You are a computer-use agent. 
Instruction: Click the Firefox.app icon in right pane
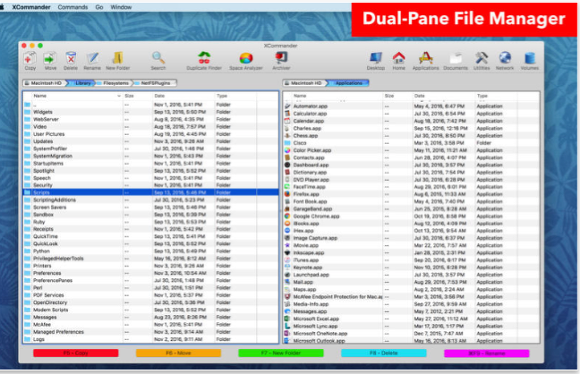(287, 194)
